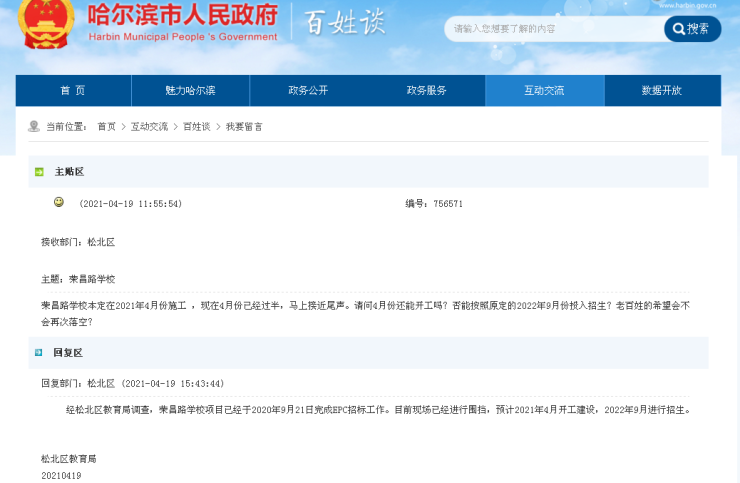Click 我要留言 in the breadcrumb

[244, 127]
